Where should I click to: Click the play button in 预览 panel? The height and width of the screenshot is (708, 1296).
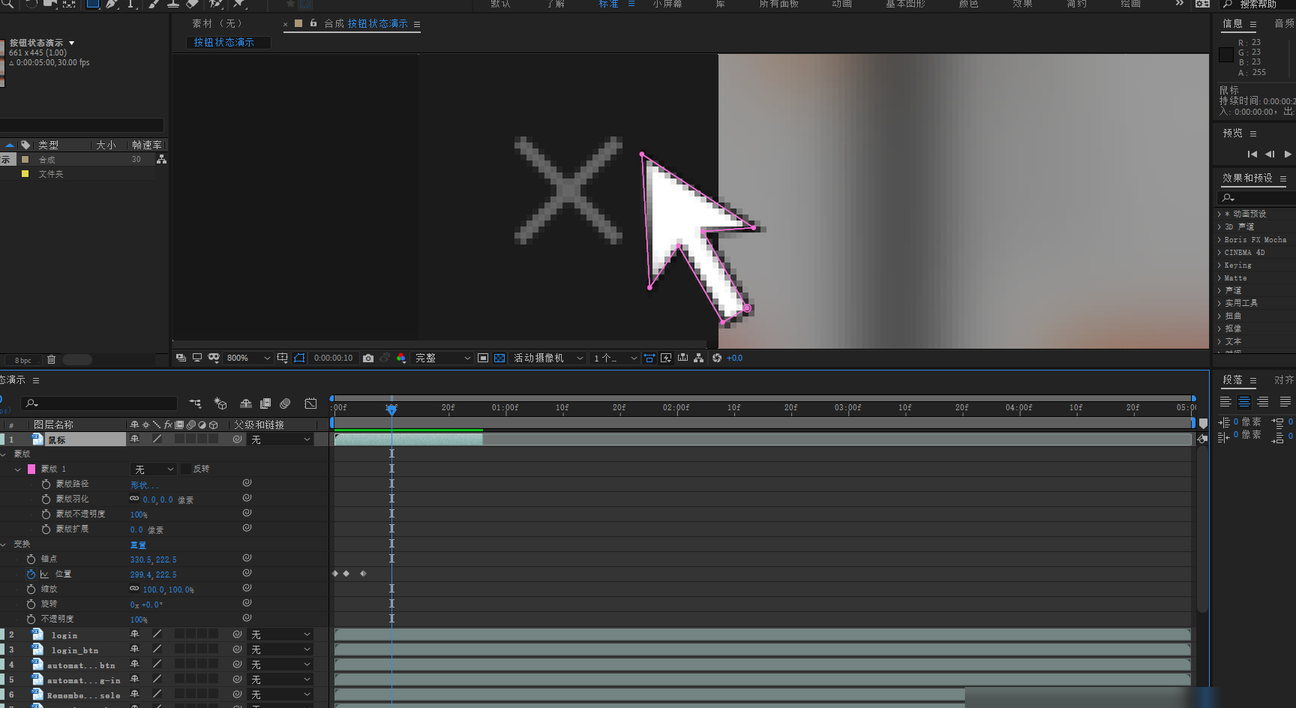[x=1288, y=154]
